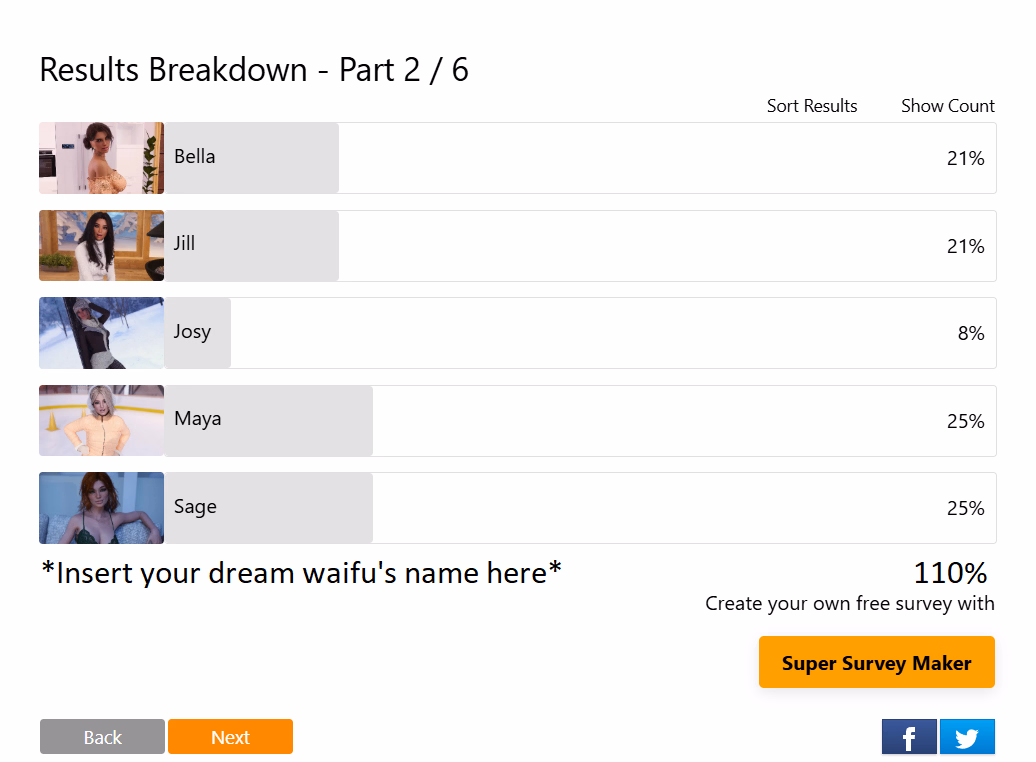Click the dream waifu name text
Image resolution: width=1036 pixels, height=762 pixels.
click(x=301, y=573)
